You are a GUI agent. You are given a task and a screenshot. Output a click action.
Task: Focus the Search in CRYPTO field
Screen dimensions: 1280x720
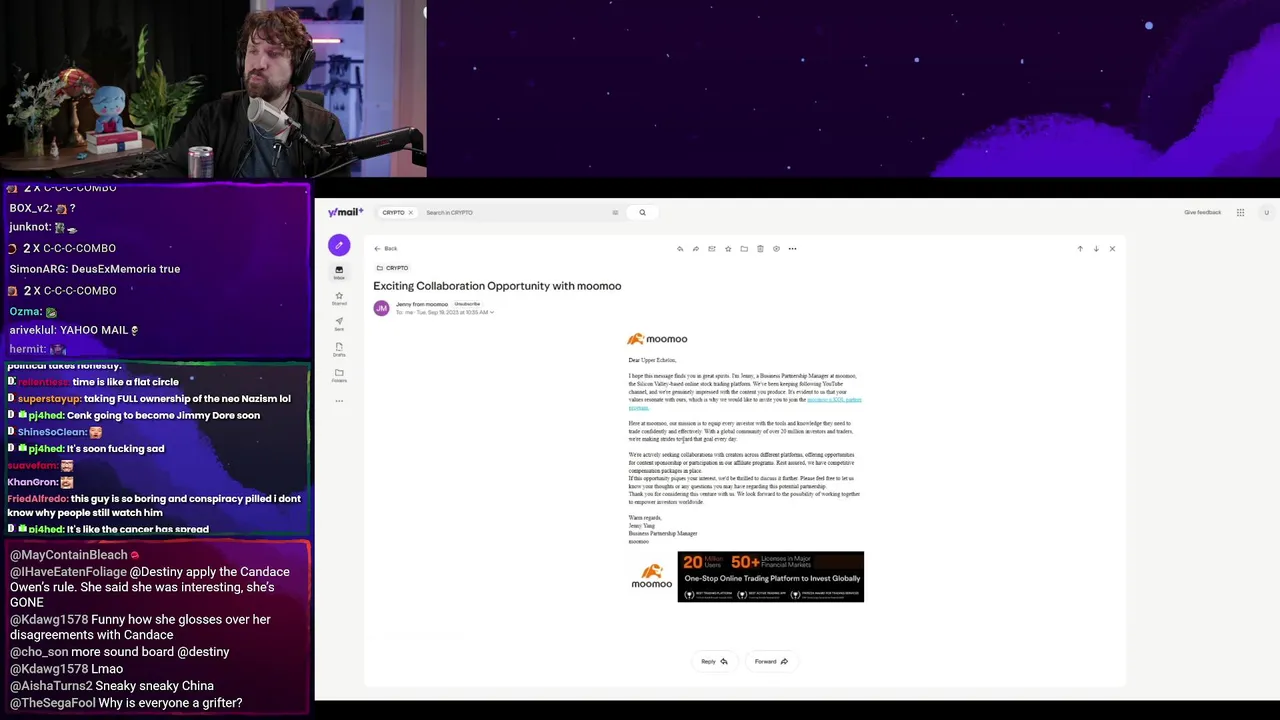coord(515,212)
